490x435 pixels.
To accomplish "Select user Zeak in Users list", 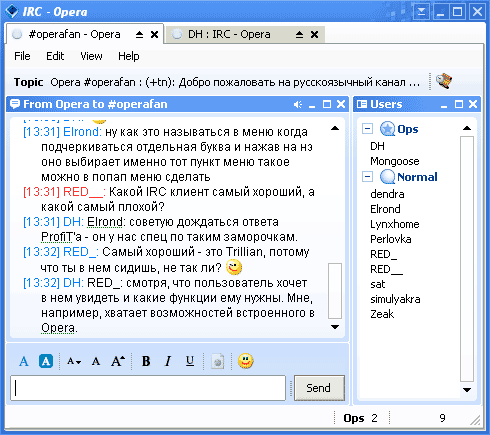I will click(x=382, y=314).
